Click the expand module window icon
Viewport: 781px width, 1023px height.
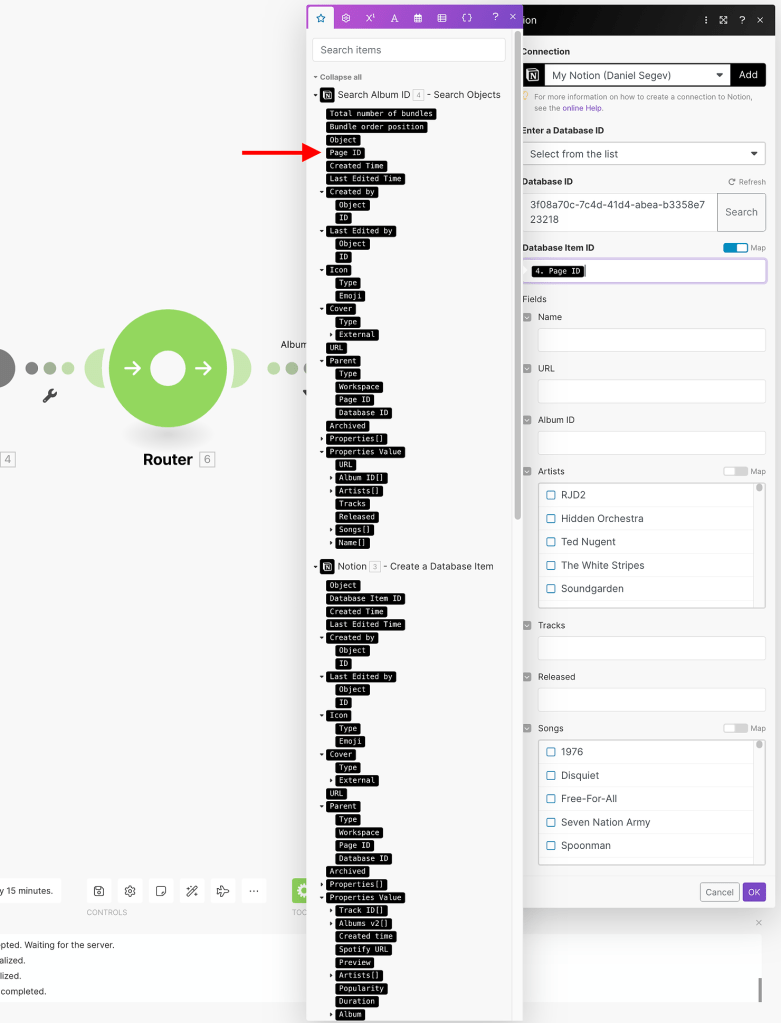[724, 20]
